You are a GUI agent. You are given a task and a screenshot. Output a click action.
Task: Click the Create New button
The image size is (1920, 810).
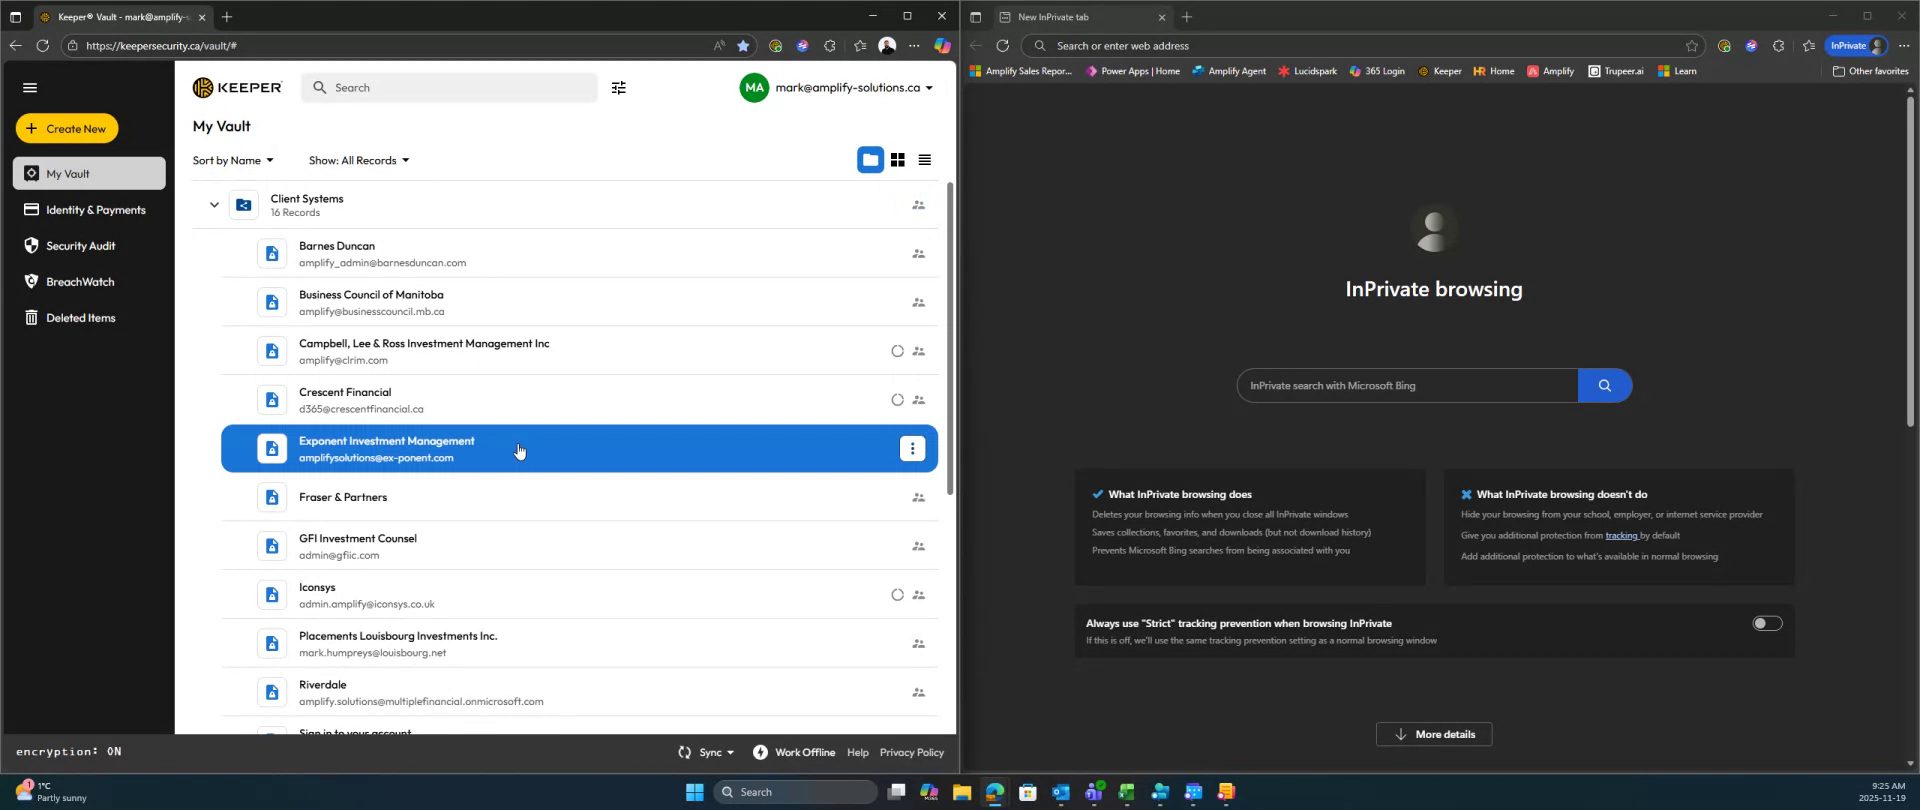point(67,129)
